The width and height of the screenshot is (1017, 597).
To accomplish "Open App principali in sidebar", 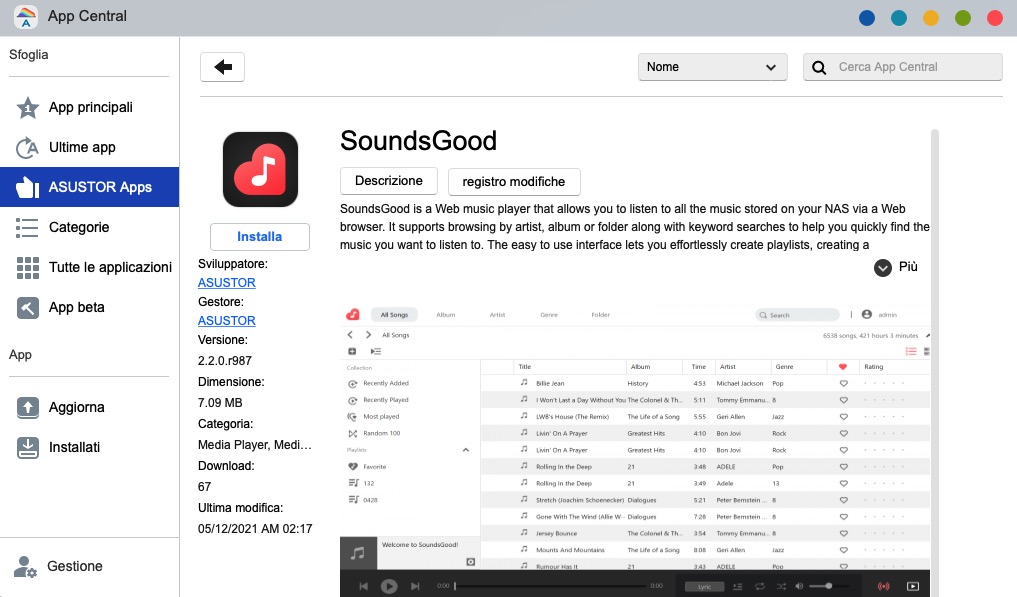I will click(x=90, y=108).
